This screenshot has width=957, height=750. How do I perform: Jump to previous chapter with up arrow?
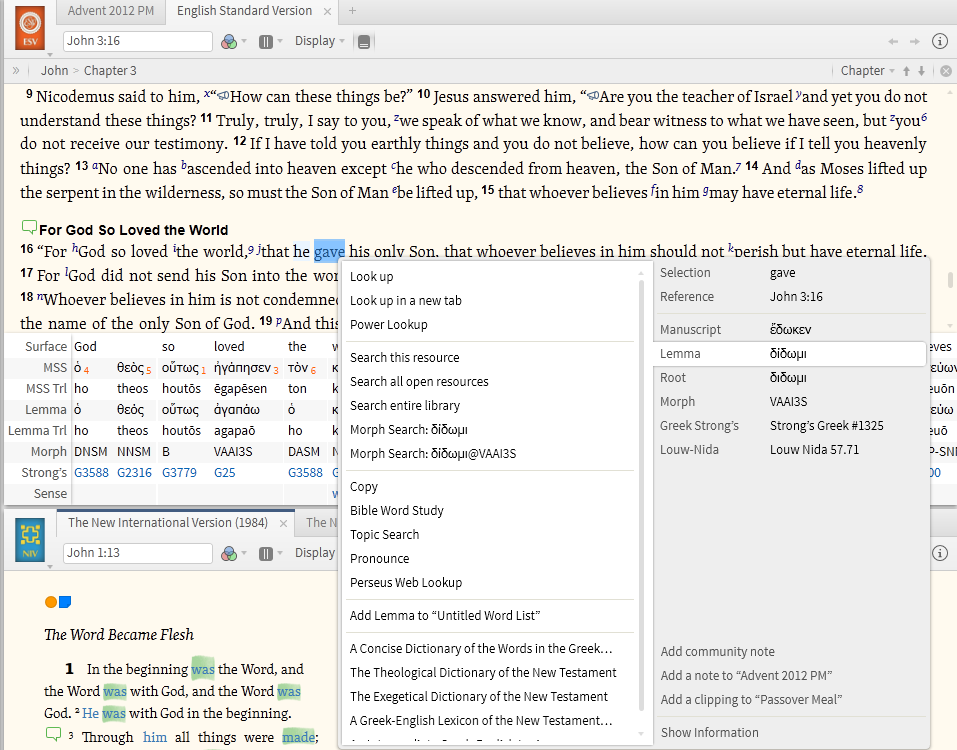[906, 71]
